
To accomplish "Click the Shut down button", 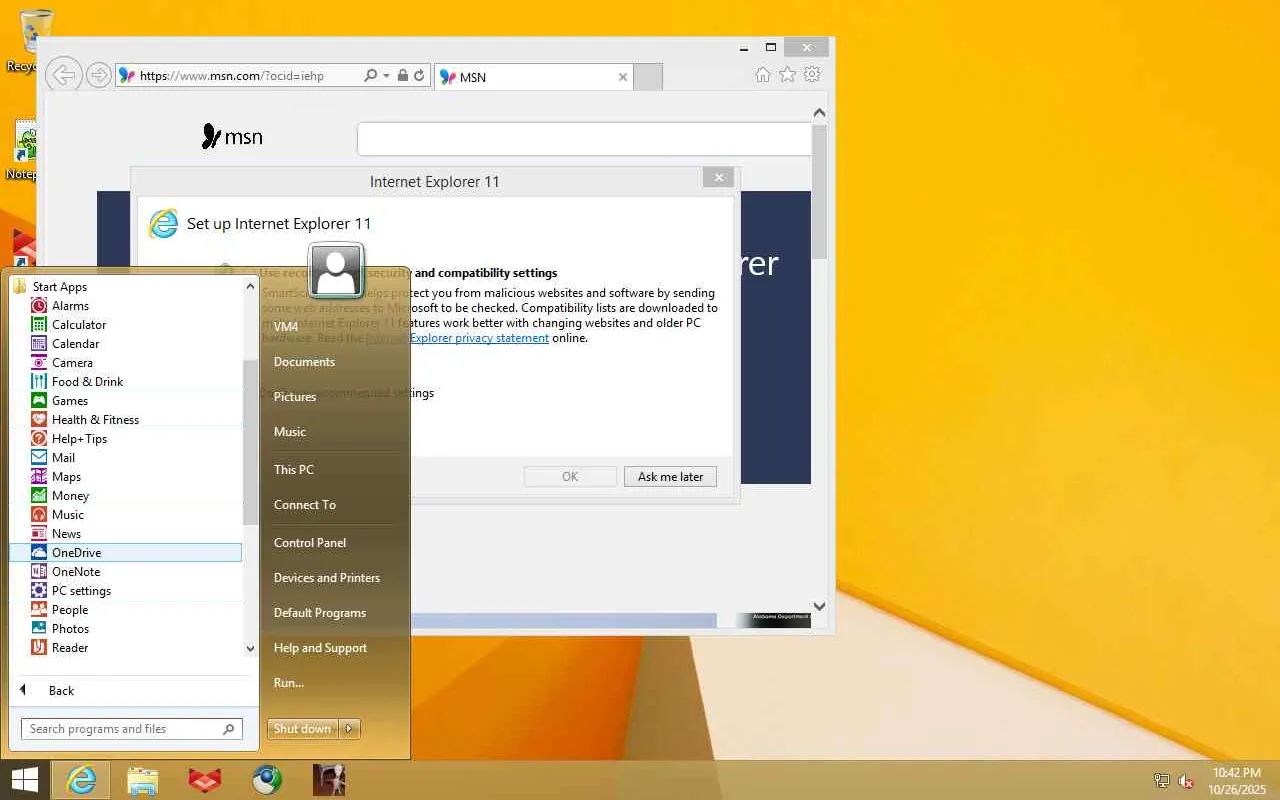I will tap(303, 729).
